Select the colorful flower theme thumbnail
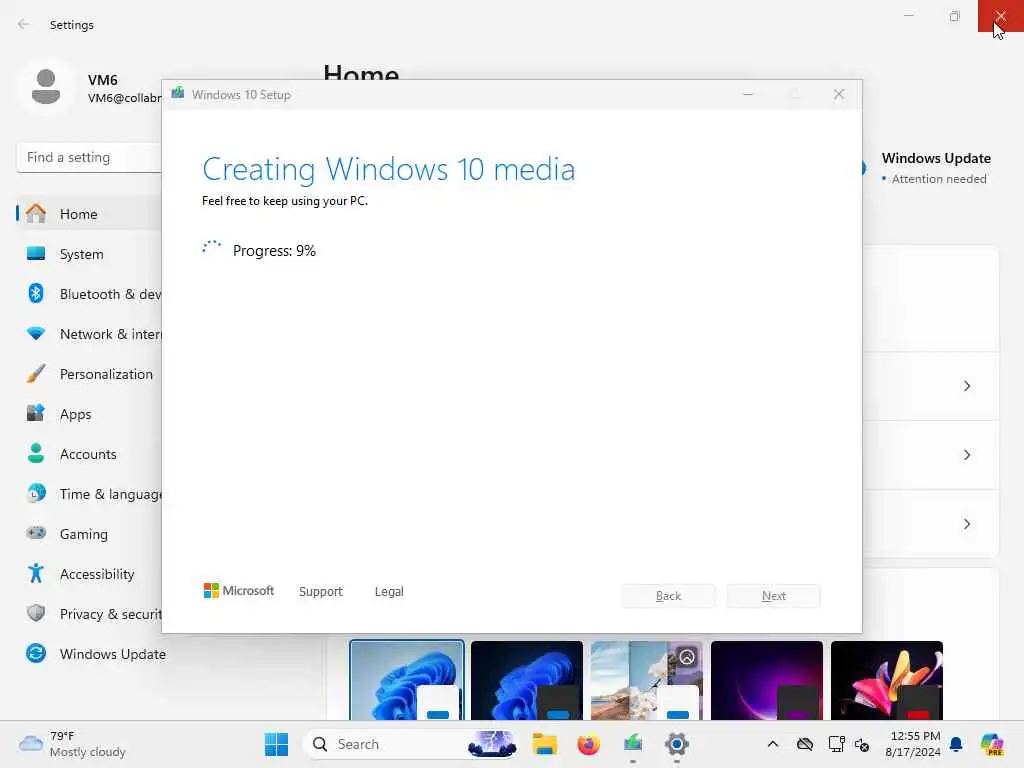Viewport: 1024px width, 768px height. point(887,680)
